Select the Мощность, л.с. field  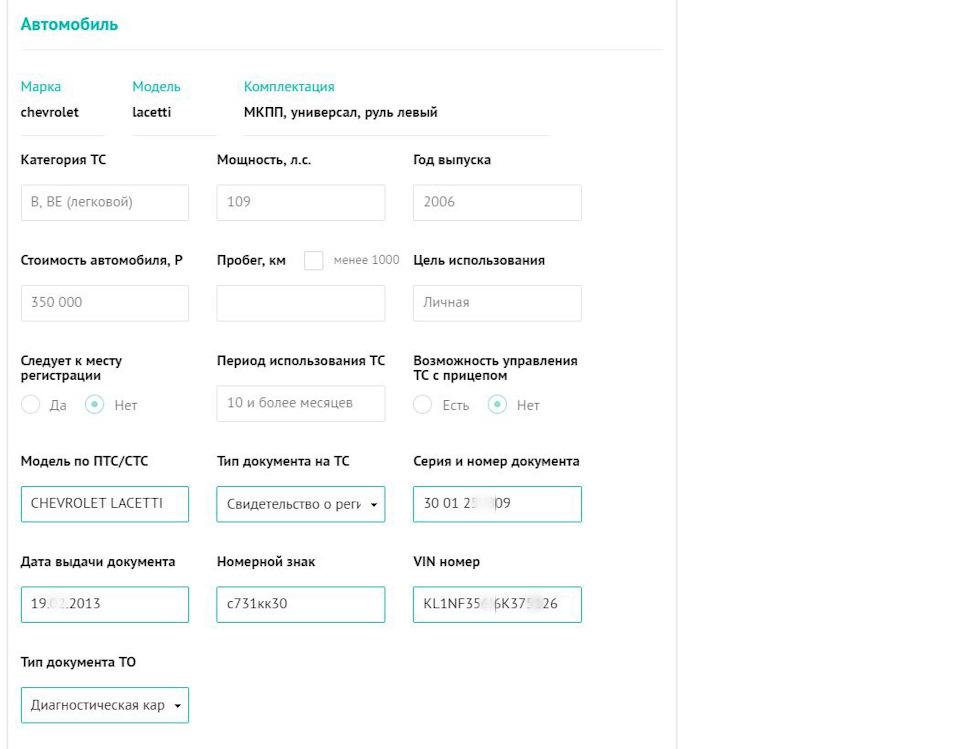click(301, 203)
